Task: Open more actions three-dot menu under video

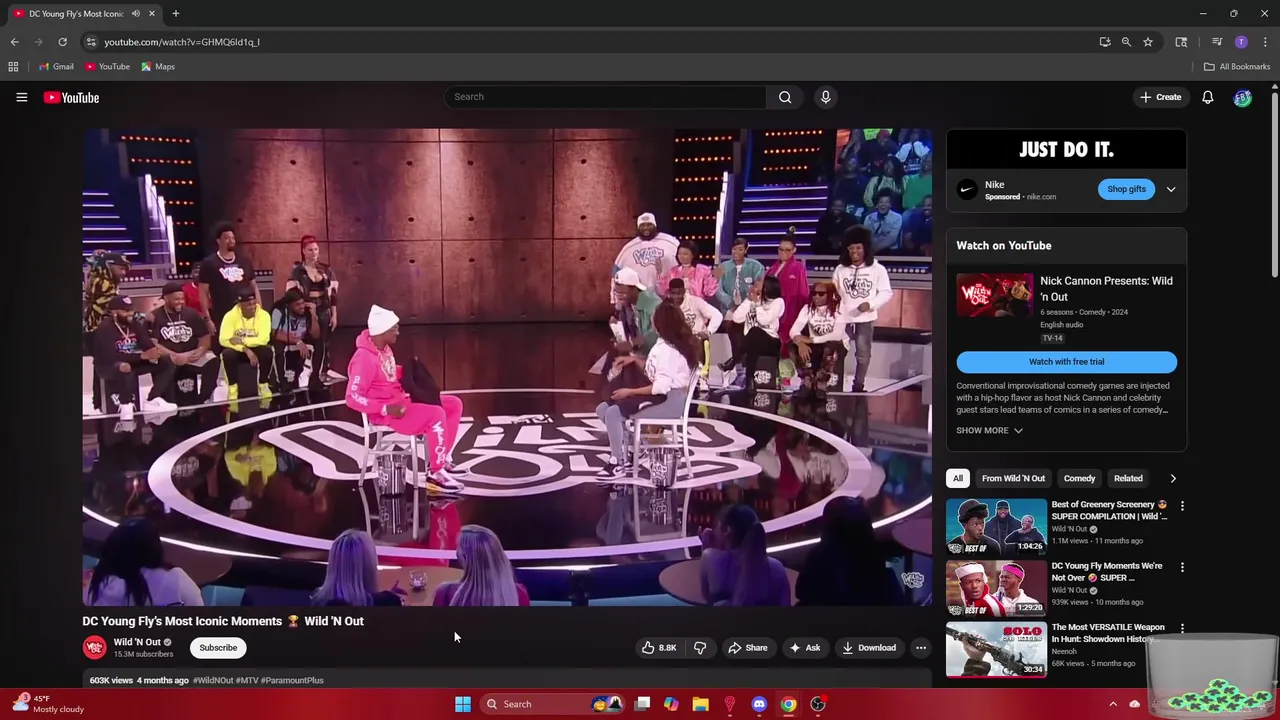Action: pos(921,648)
